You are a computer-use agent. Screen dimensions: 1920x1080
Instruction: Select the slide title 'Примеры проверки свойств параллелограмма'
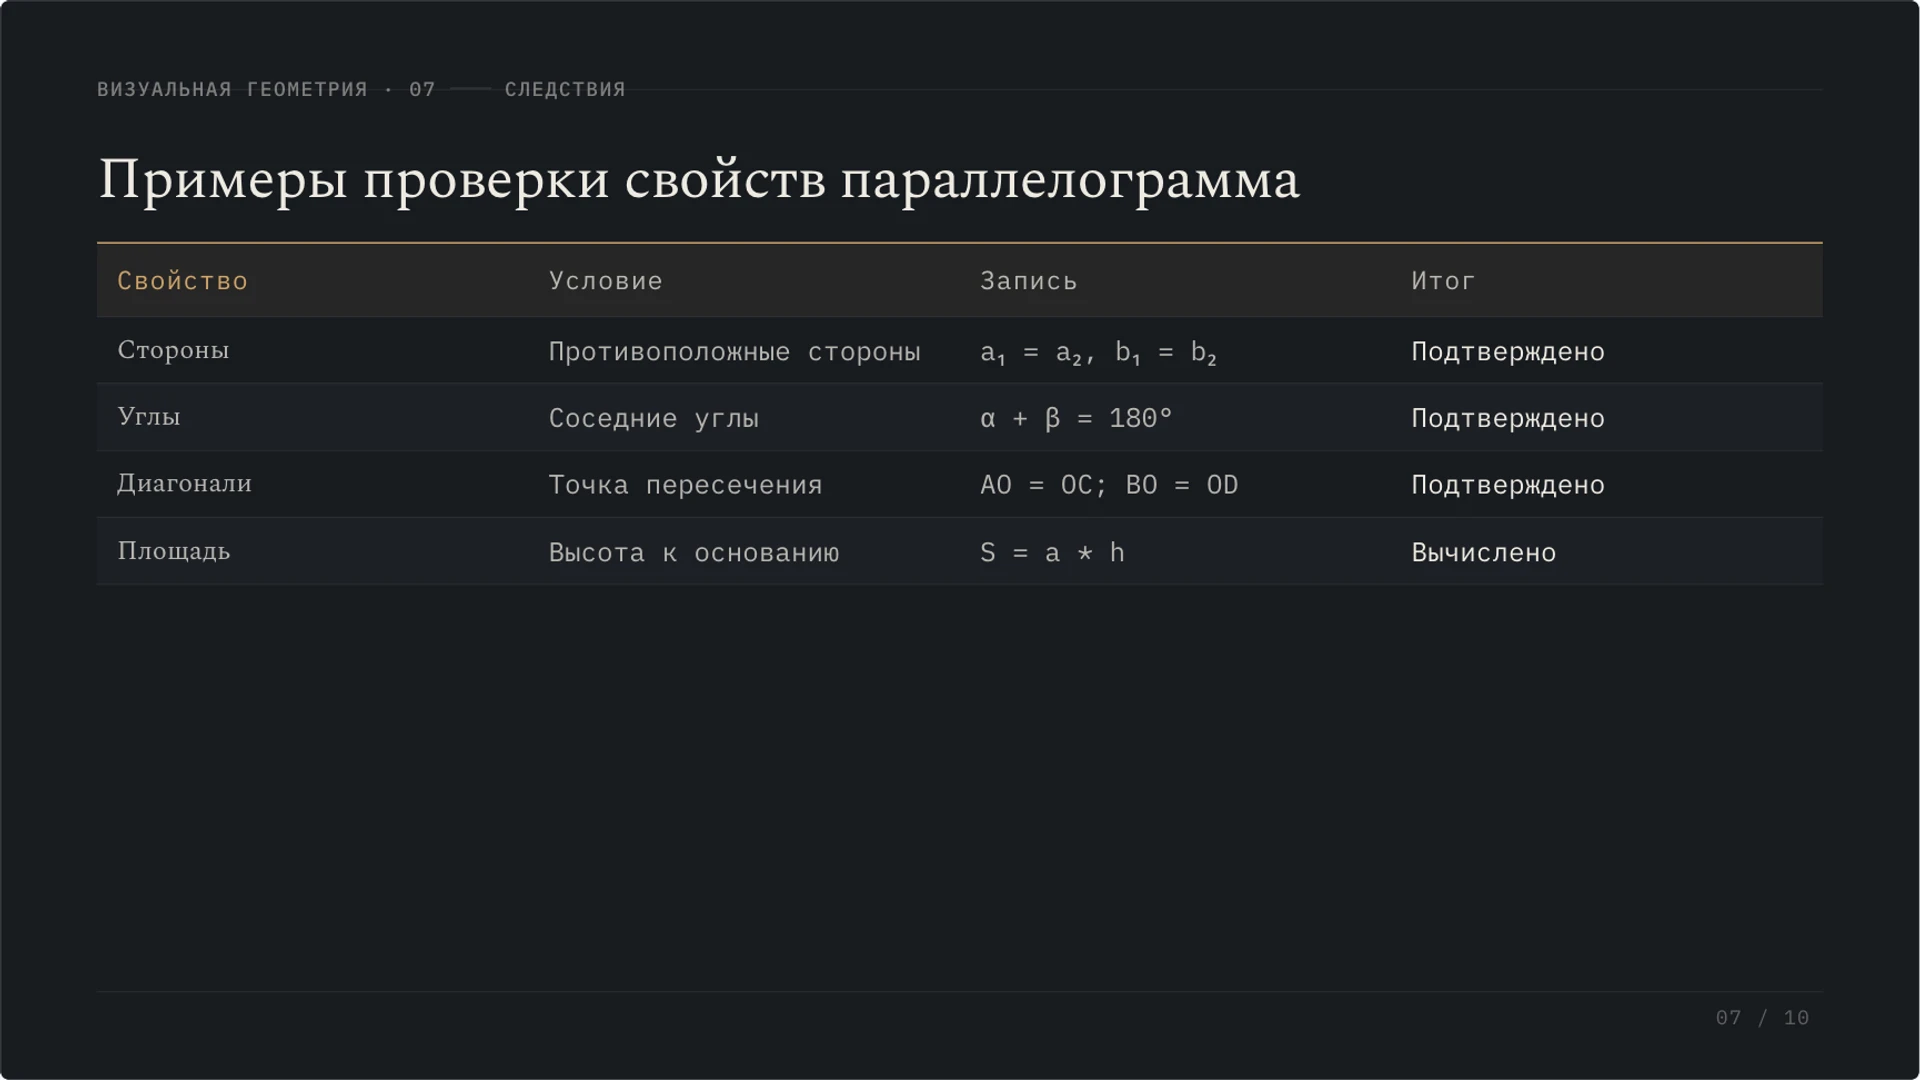point(698,181)
